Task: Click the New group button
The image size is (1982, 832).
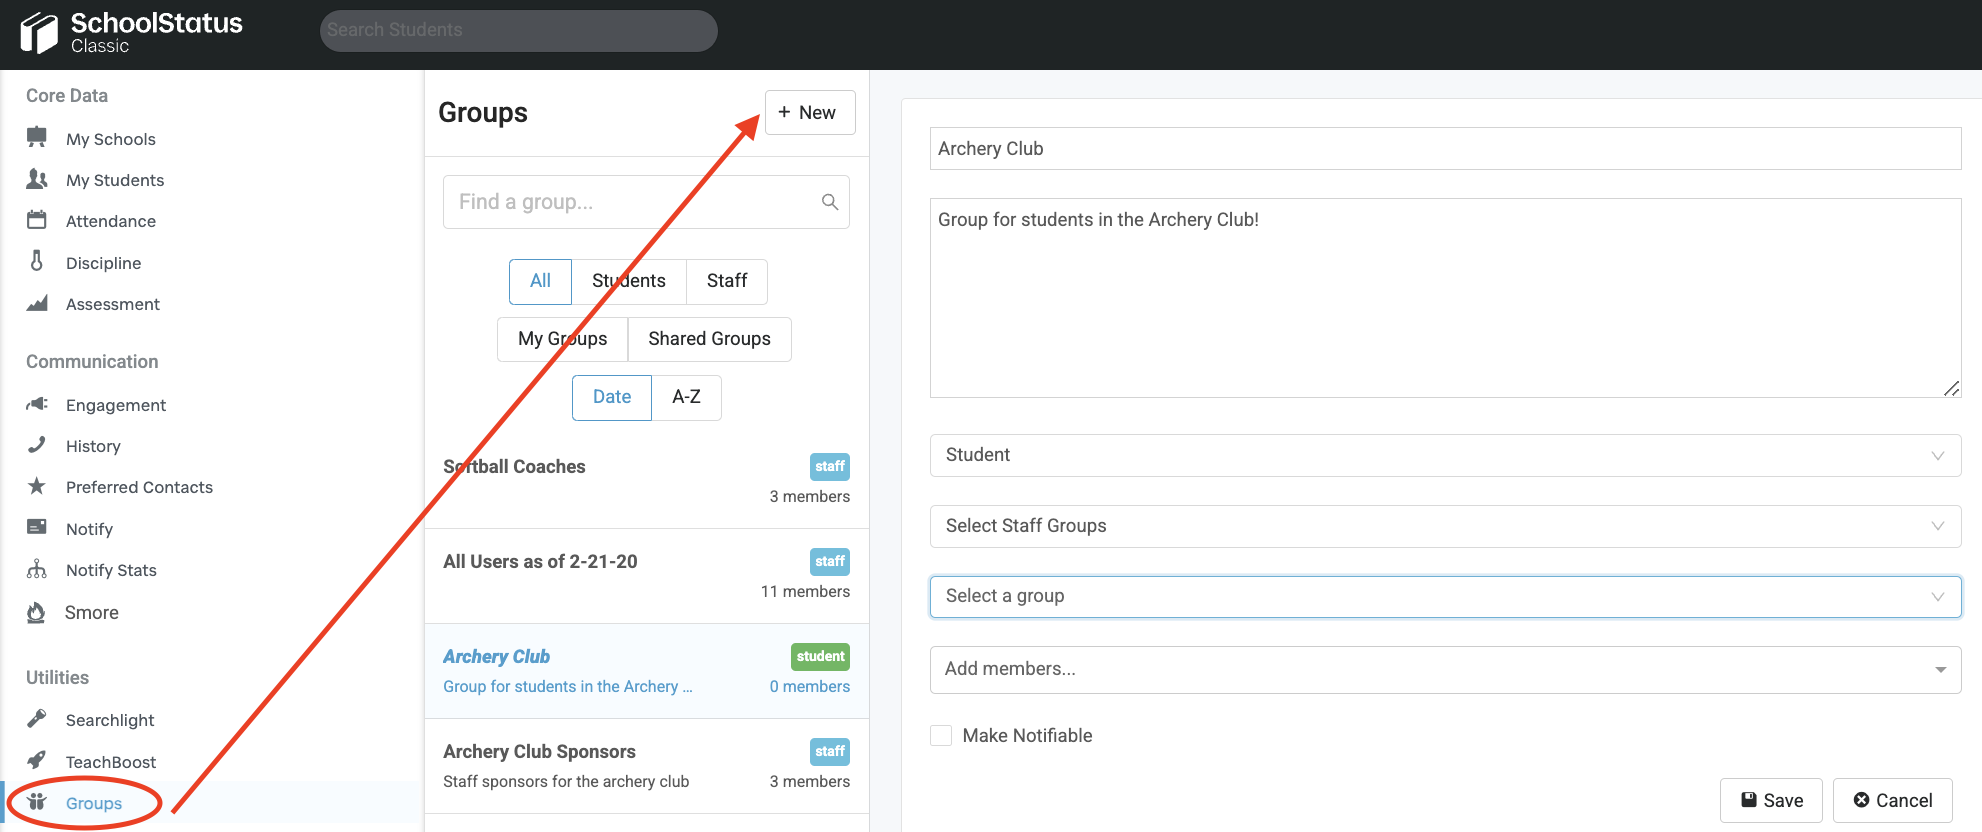Action: 809,113
